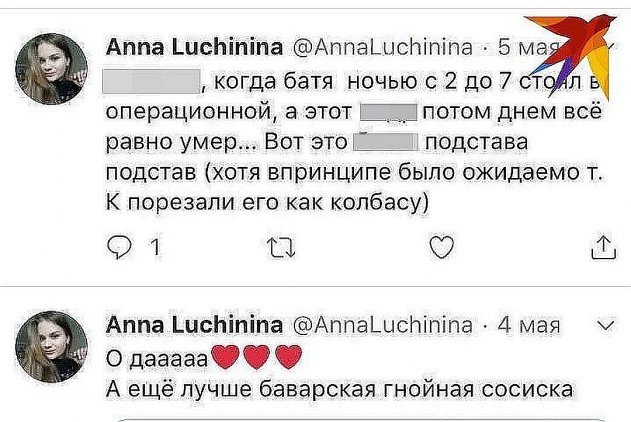Click the Anna Luchinina name on the second tweet

point(192,326)
